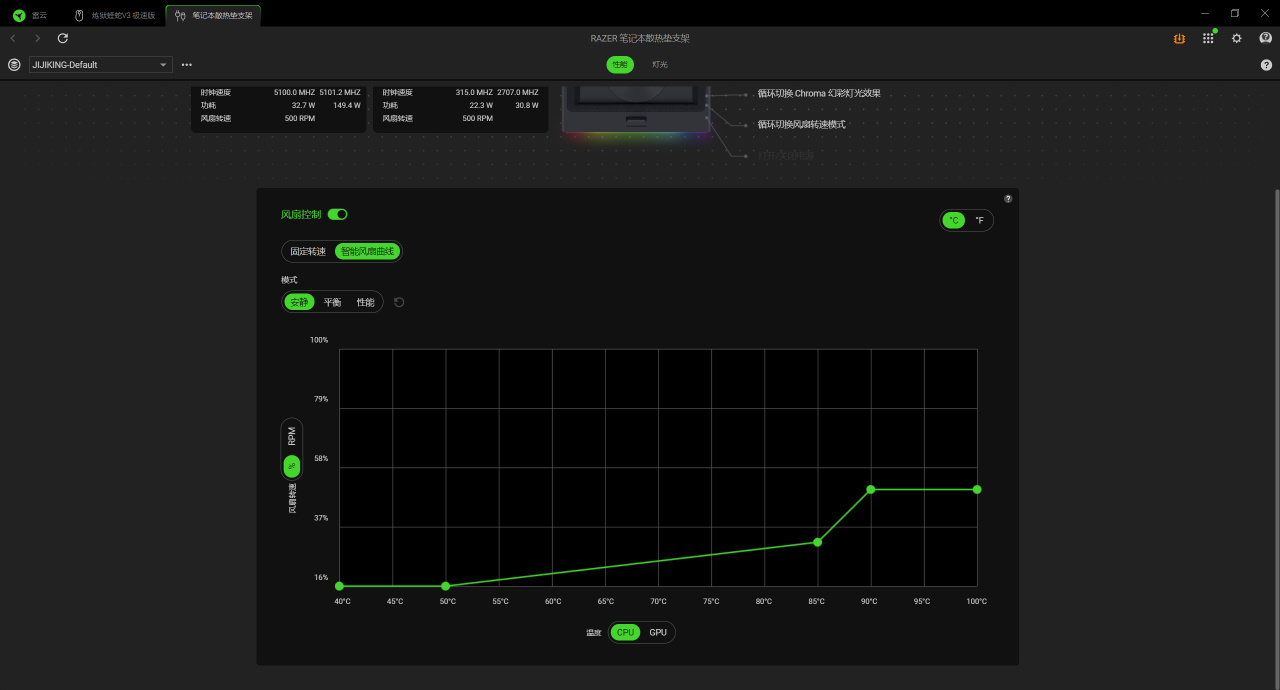
Task: Switch to the 雷云 tab
Action: point(30,15)
